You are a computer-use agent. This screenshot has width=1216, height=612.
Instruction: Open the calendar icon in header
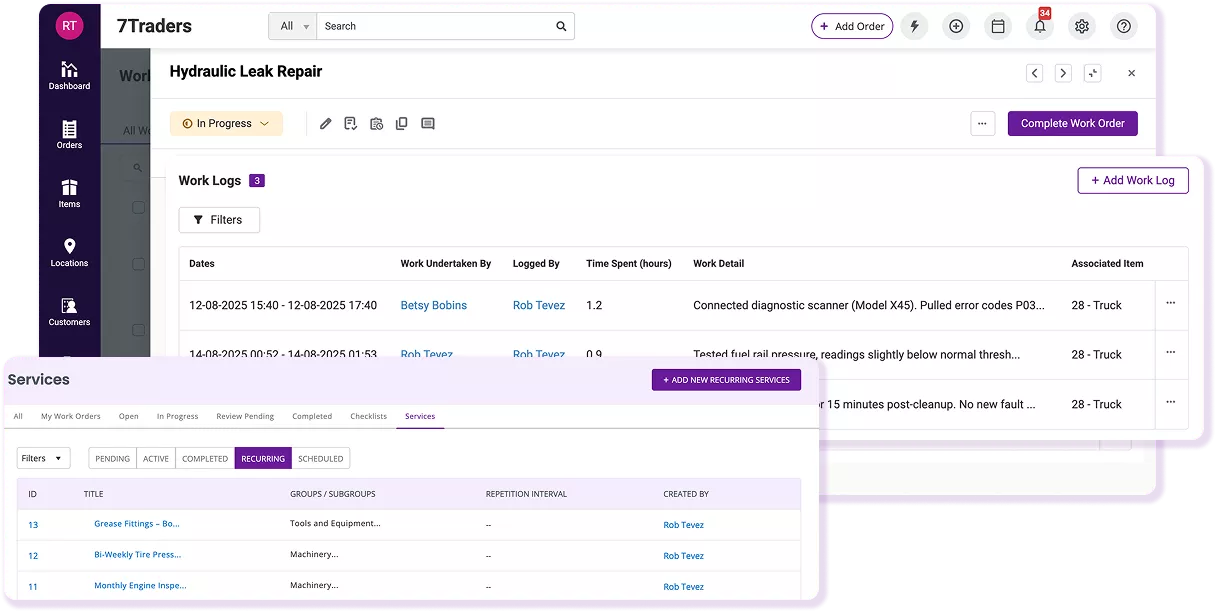click(998, 27)
